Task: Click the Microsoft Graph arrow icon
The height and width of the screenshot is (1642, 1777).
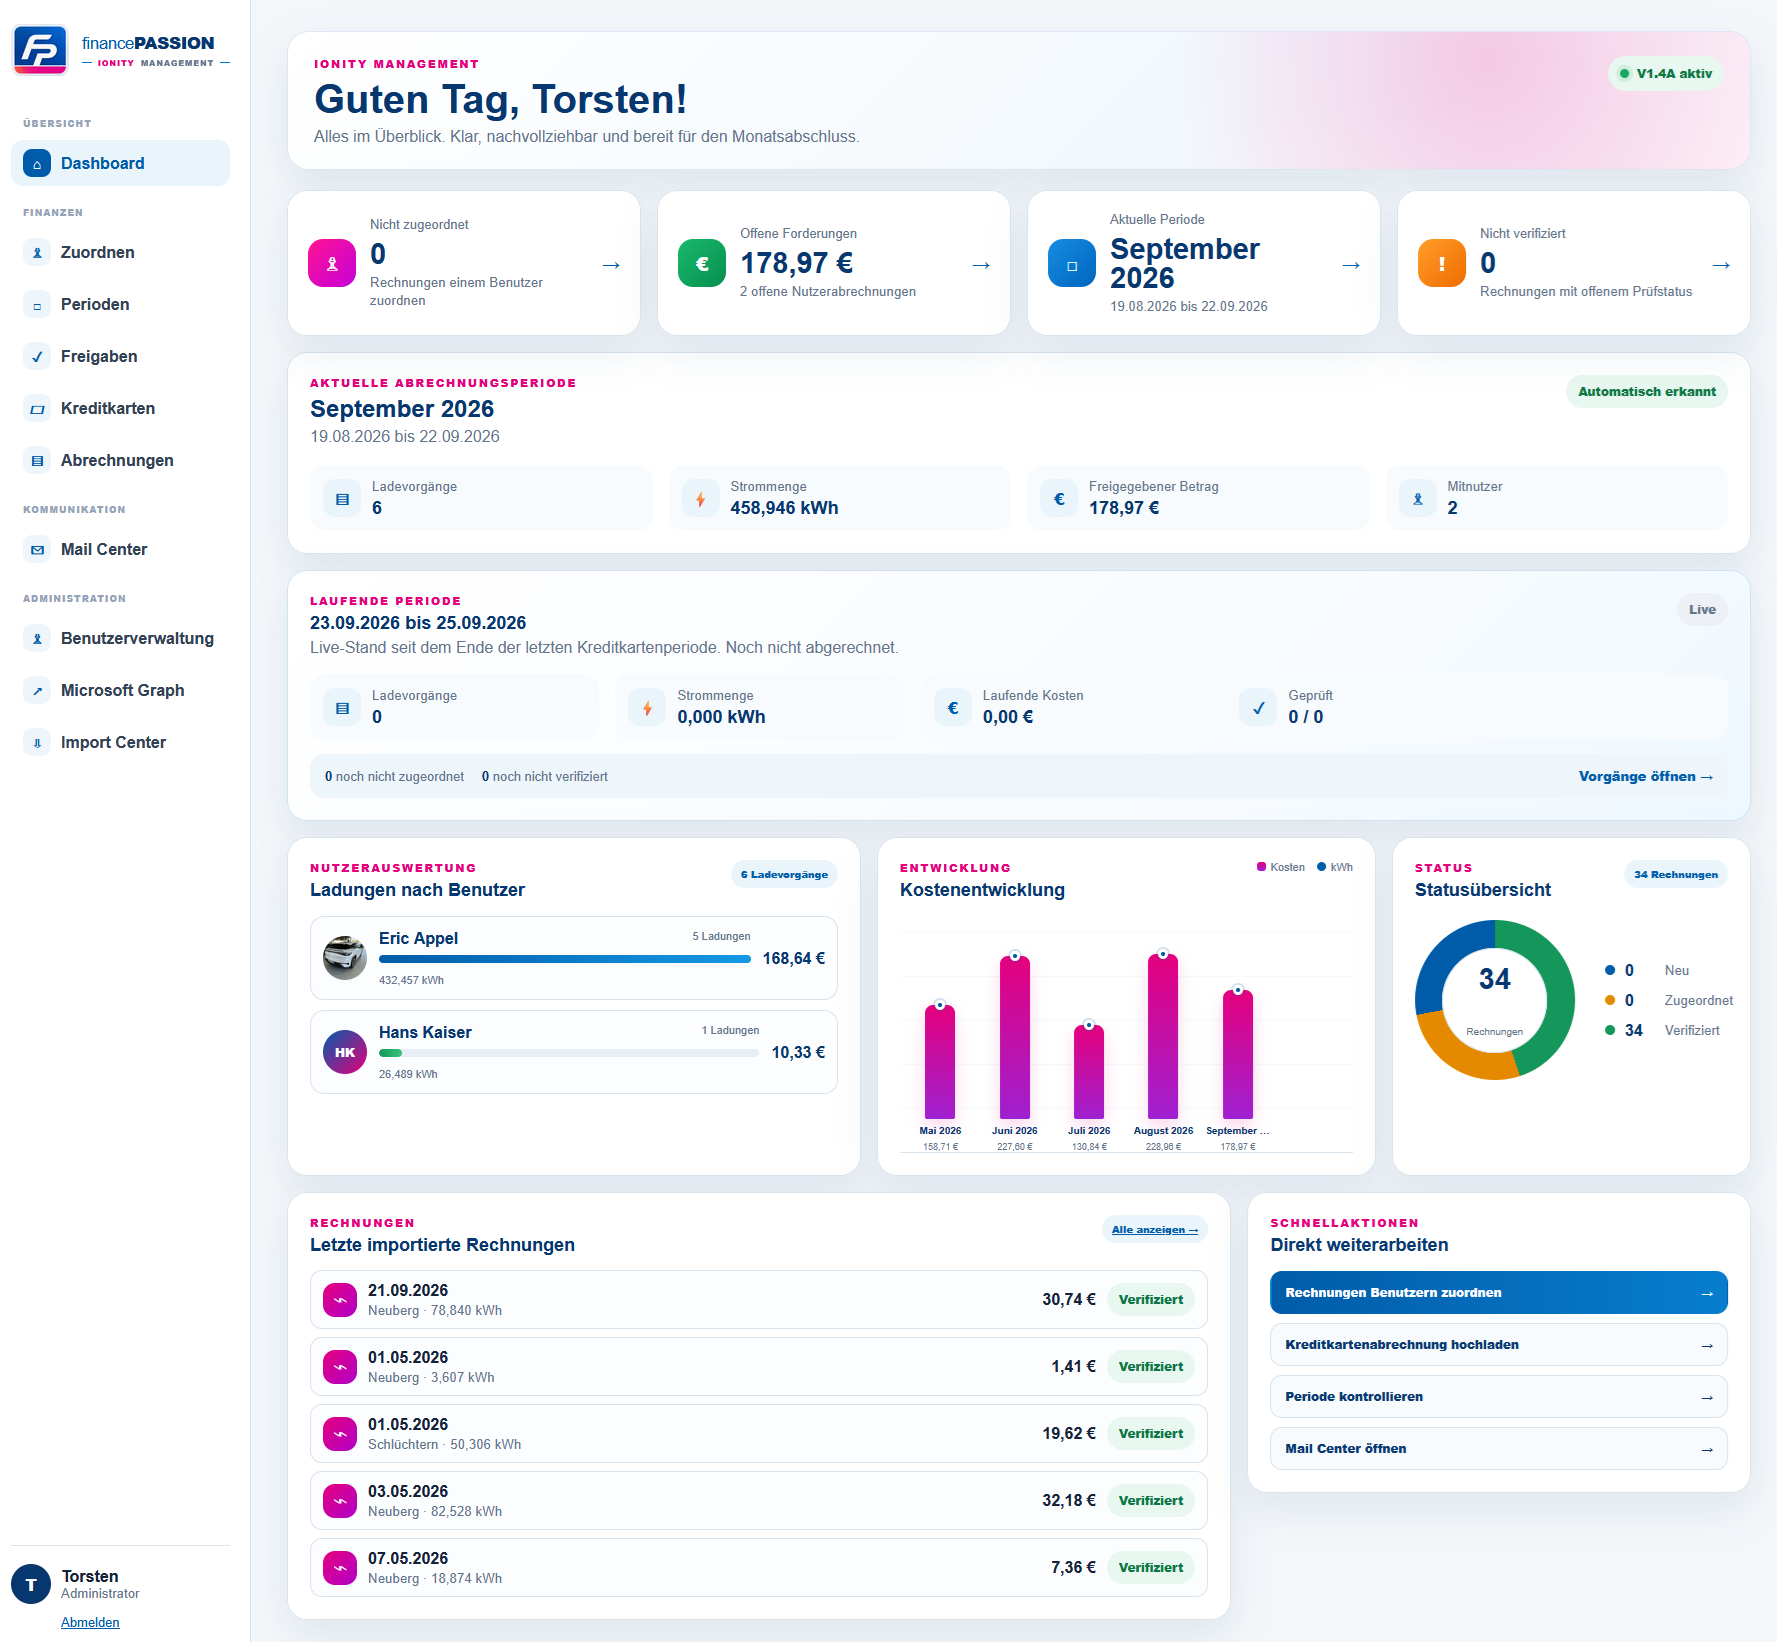Action: pos(37,690)
